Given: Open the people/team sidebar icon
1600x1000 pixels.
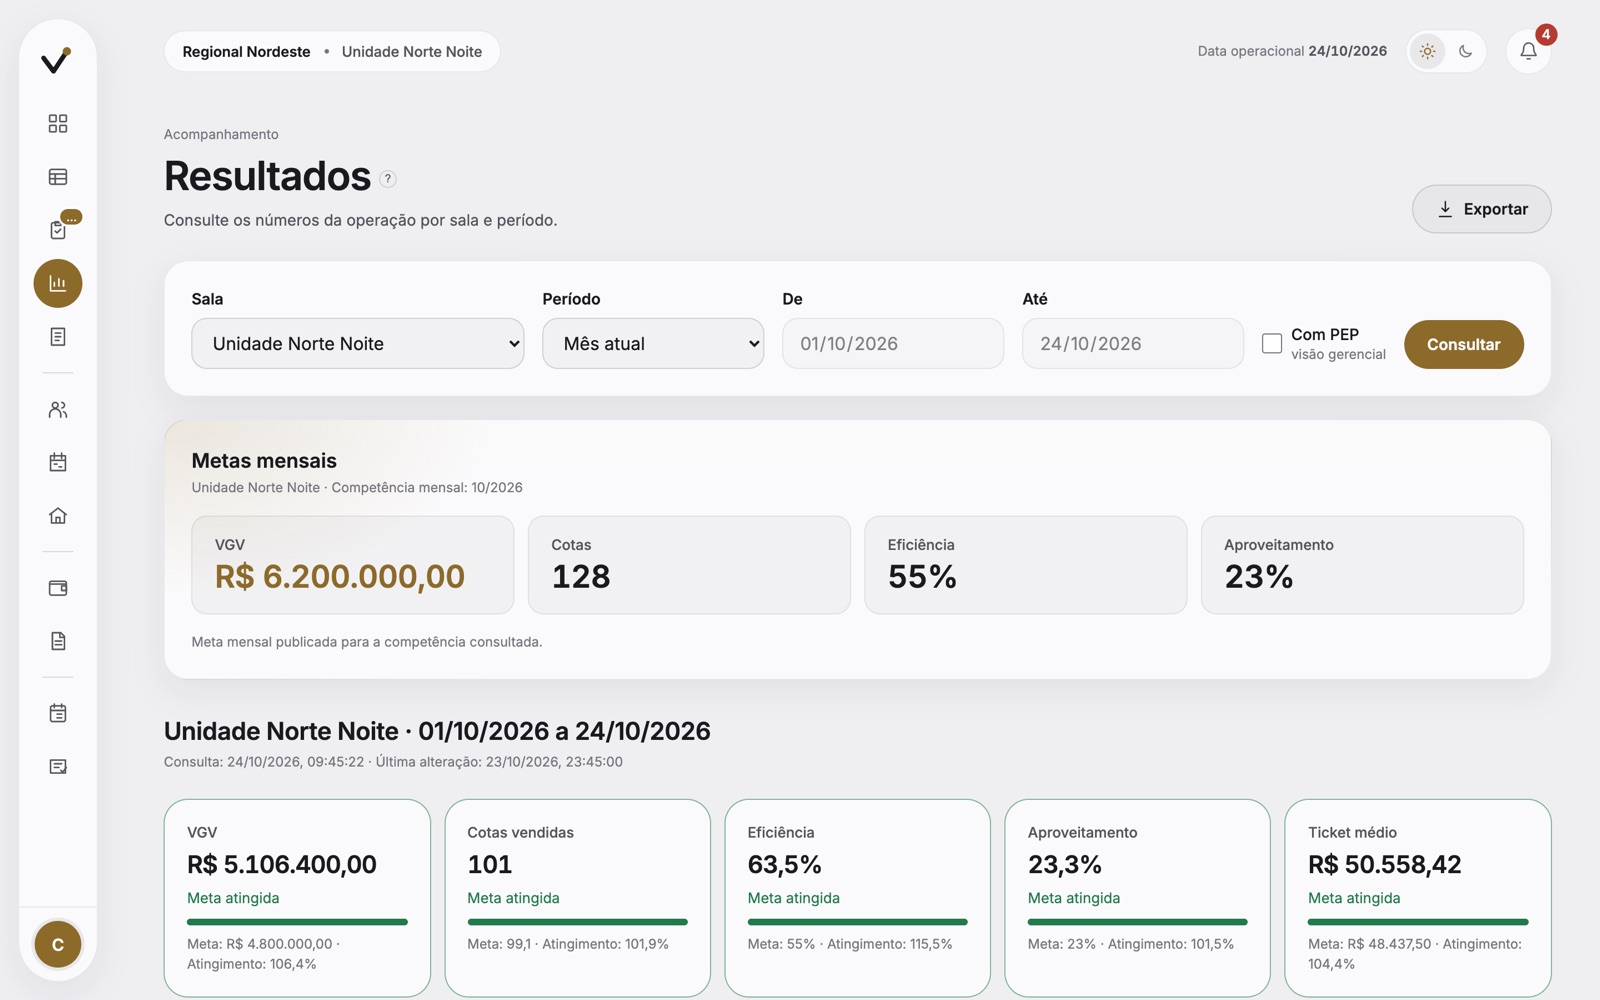Looking at the screenshot, I should (58, 409).
